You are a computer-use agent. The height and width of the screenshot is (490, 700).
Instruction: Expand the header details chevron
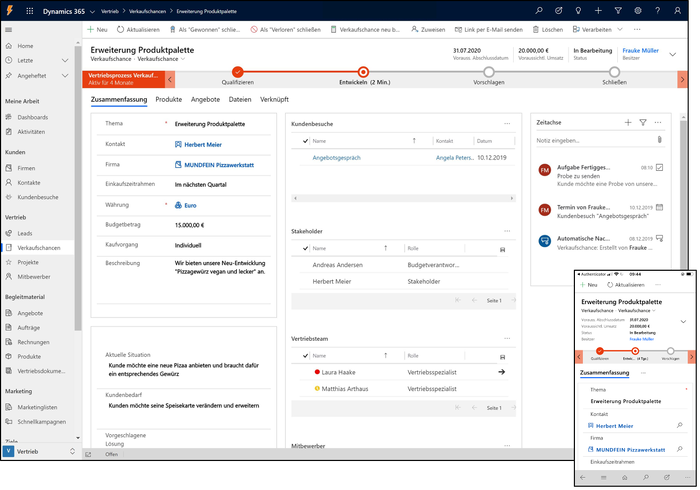tap(672, 54)
